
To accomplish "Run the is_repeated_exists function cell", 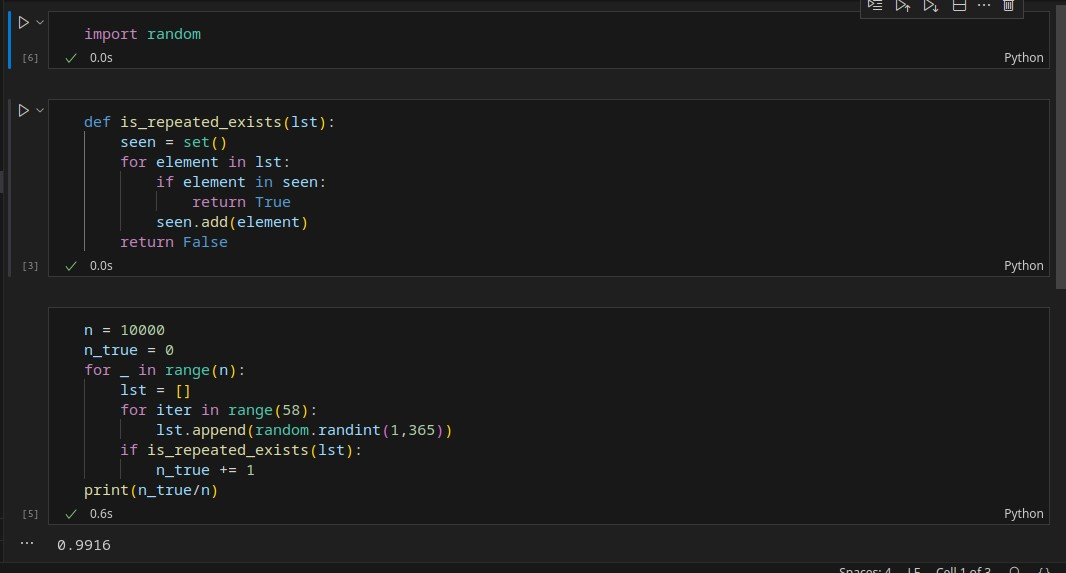I will pyautogui.click(x=24, y=110).
